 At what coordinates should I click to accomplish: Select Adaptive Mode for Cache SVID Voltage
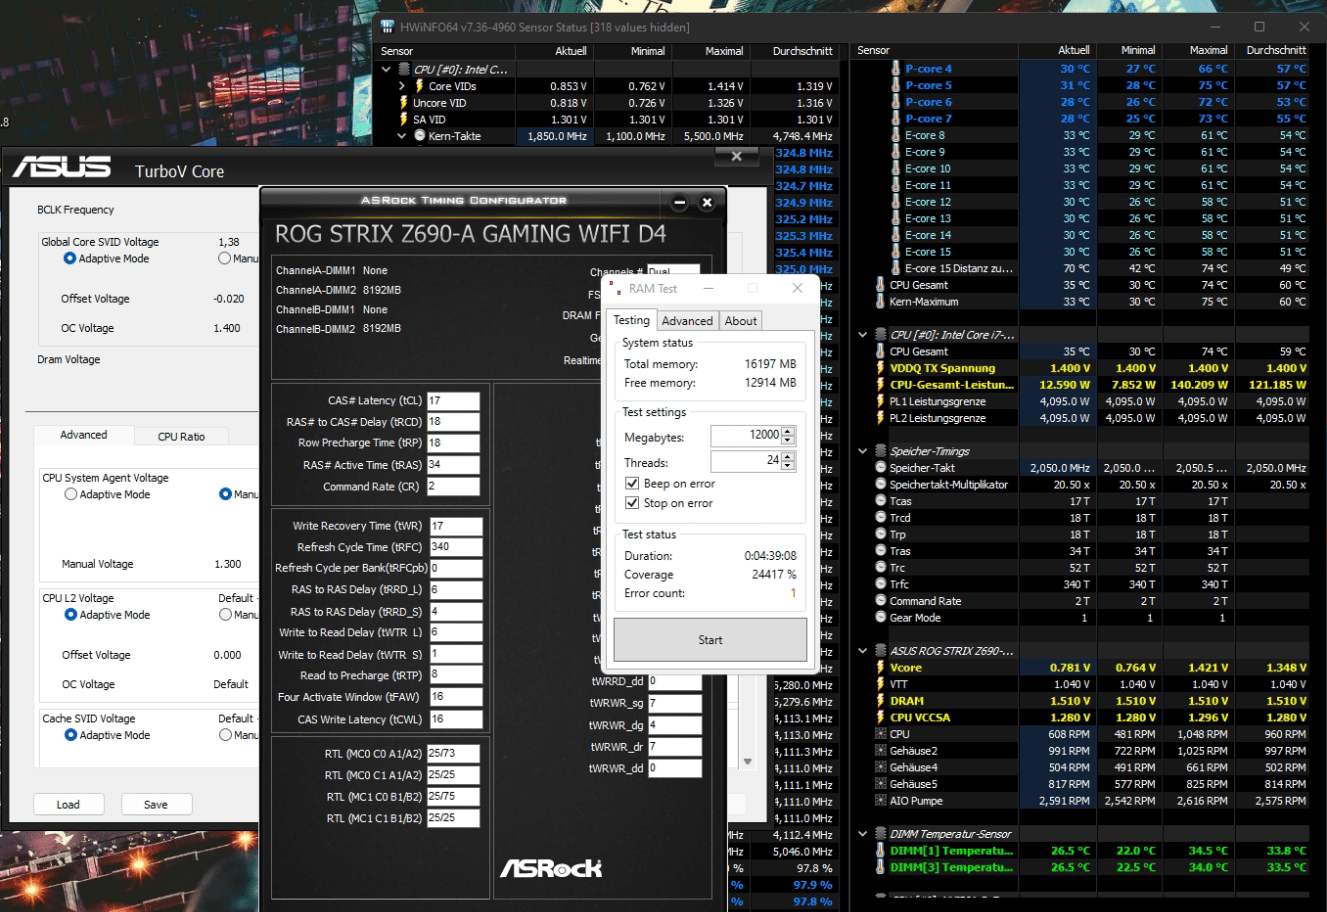[x=71, y=735]
